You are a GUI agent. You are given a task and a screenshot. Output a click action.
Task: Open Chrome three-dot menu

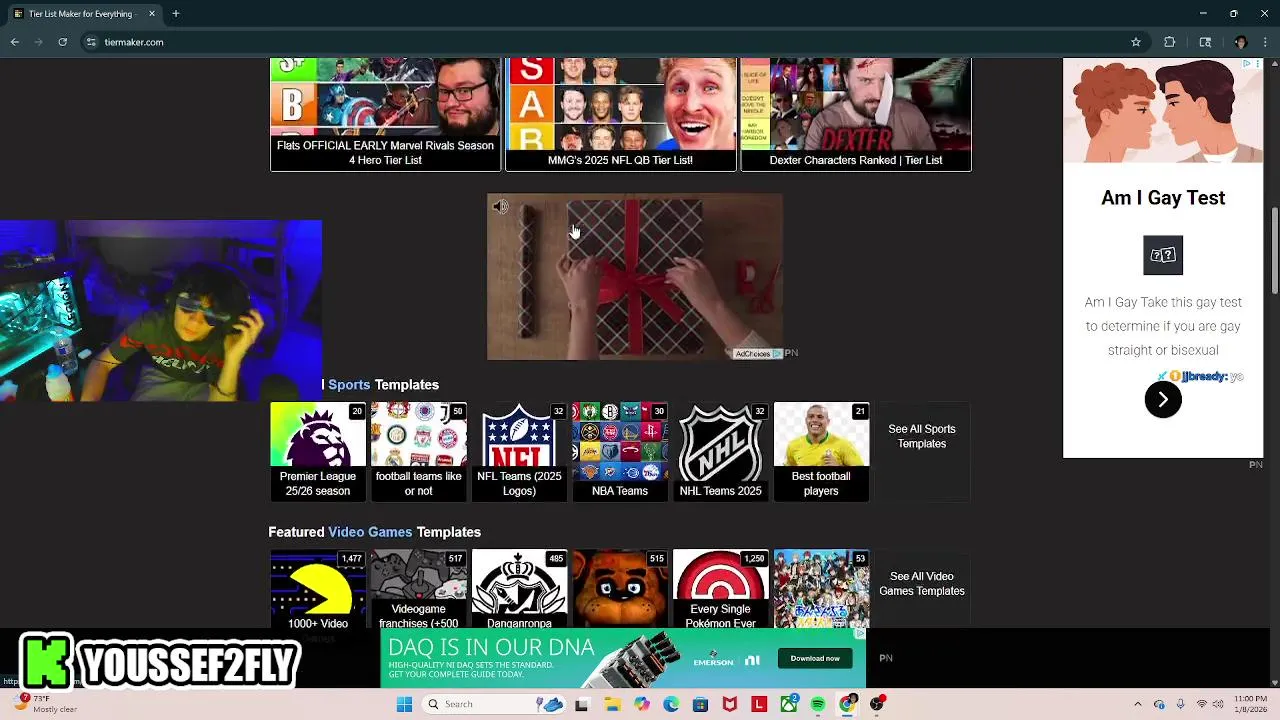(x=1265, y=42)
